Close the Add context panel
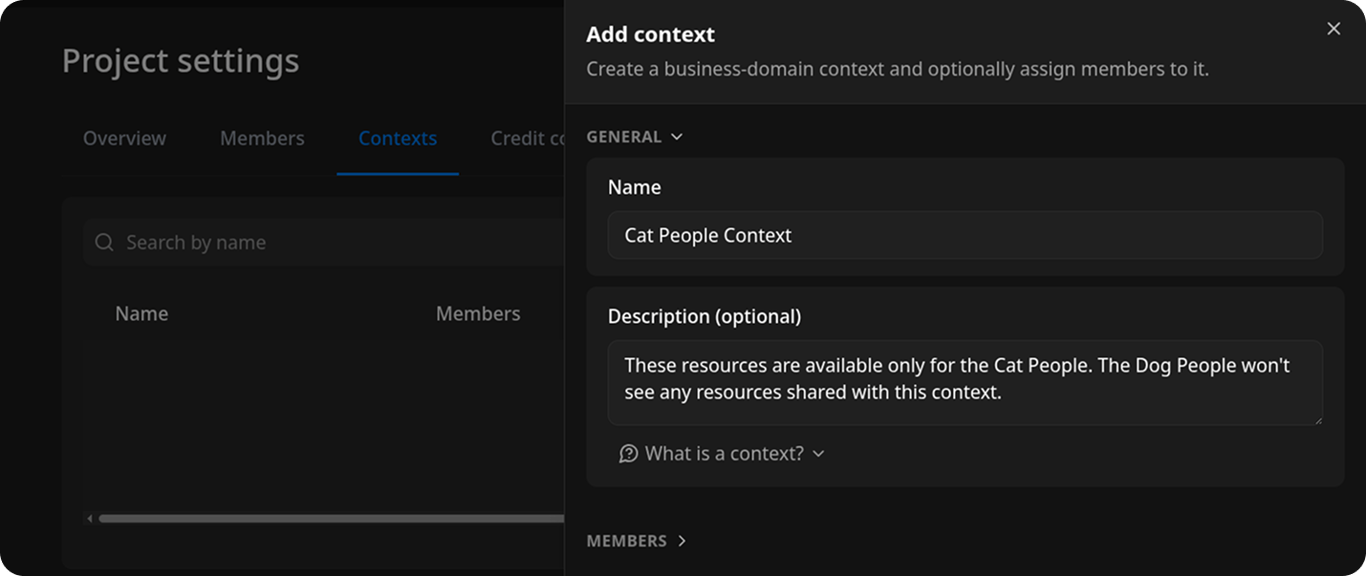Viewport: 1366px width, 576px height. (1333, 29)
